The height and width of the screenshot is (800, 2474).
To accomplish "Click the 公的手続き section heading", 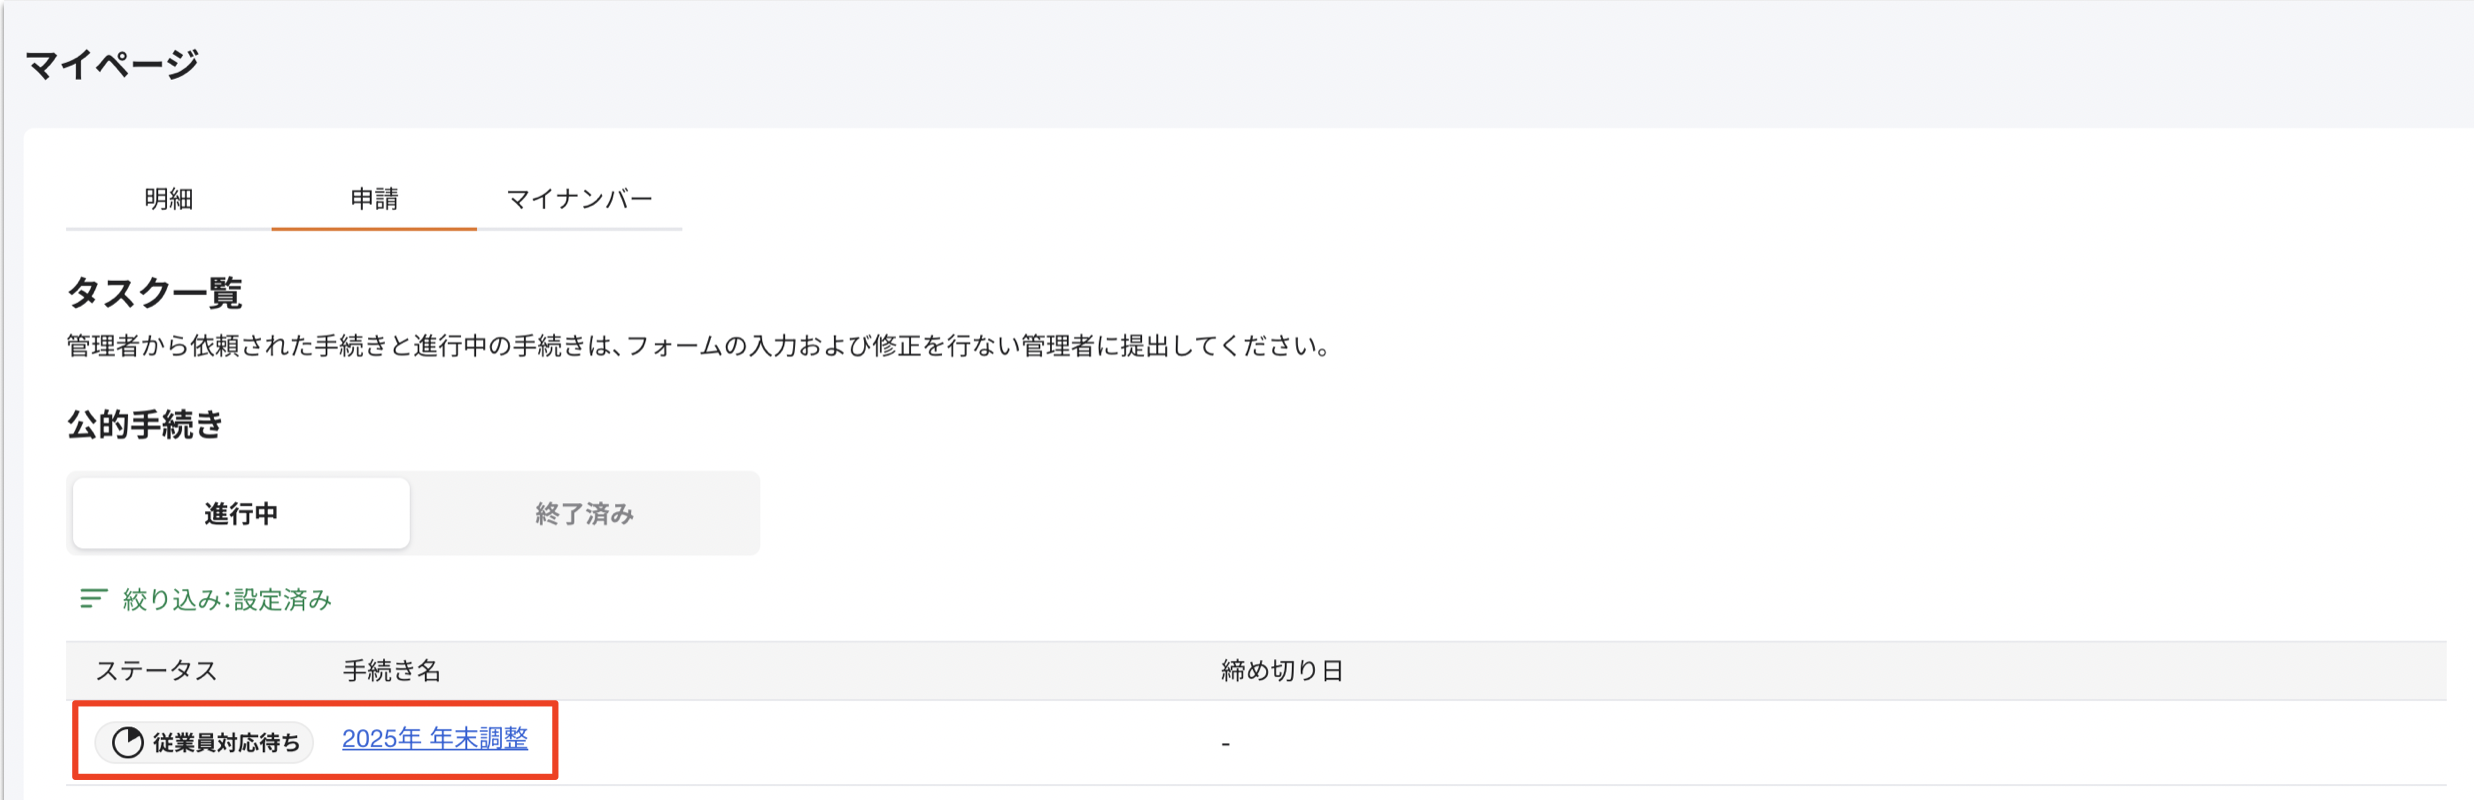I will 145,425.
